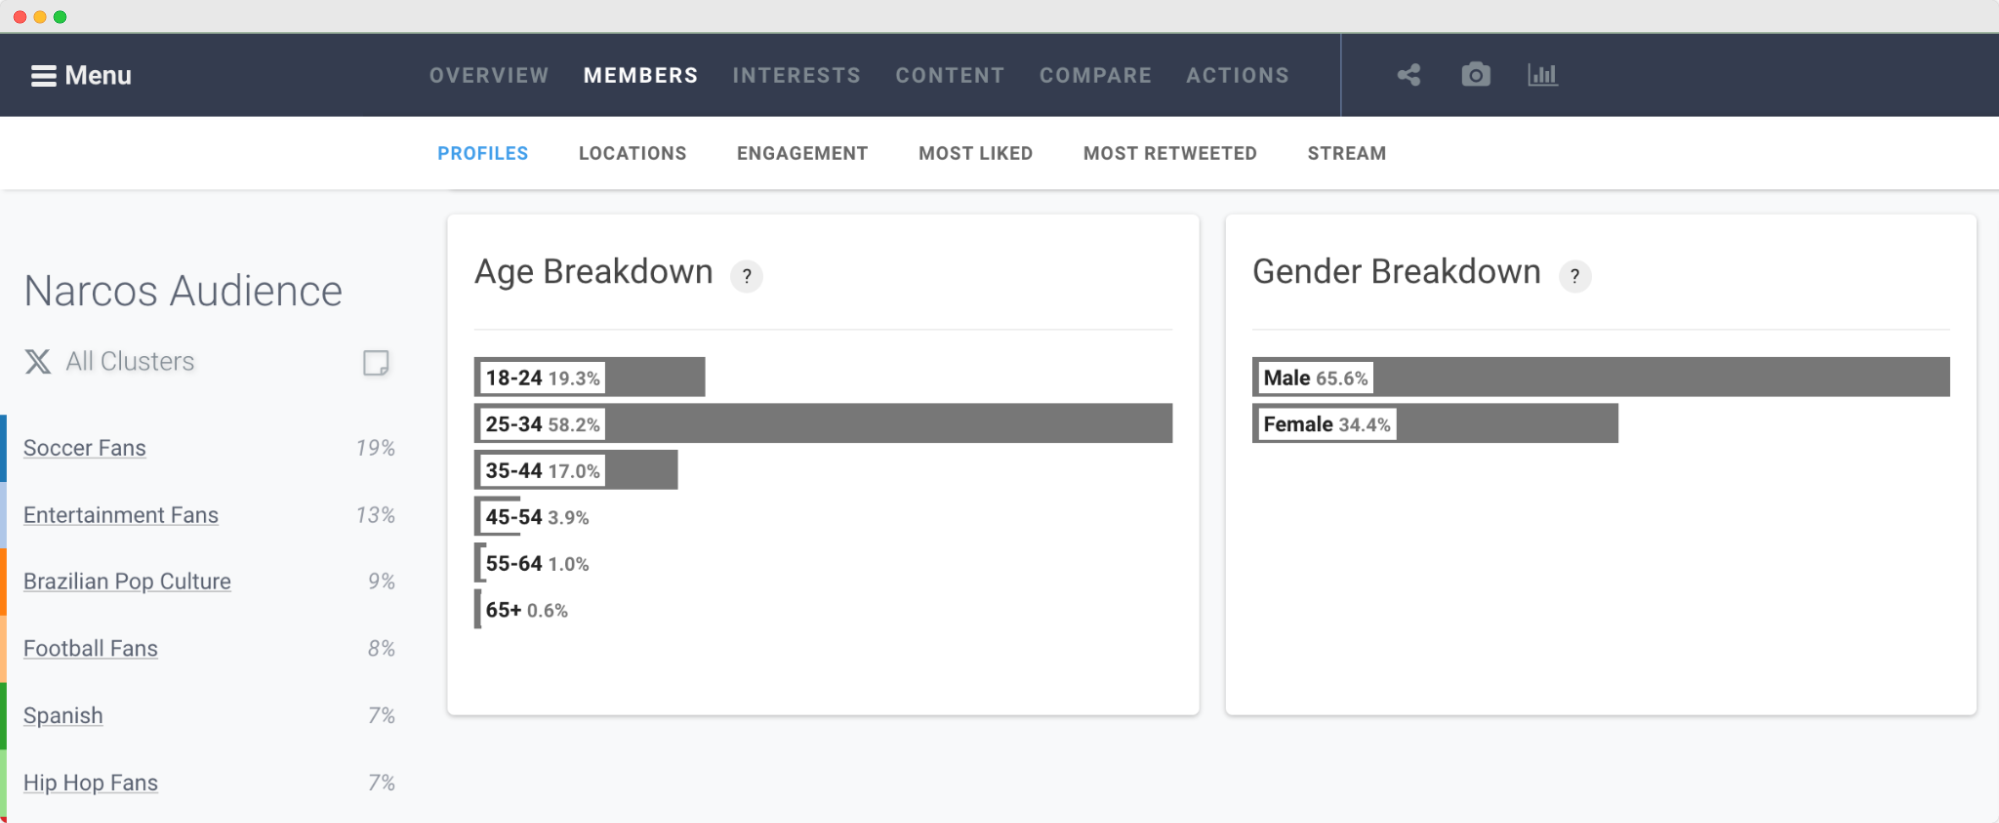Viewport: 1999px width, 823px height.
Task: Click the Female gender bar
Action: [x=1435, y=424]
